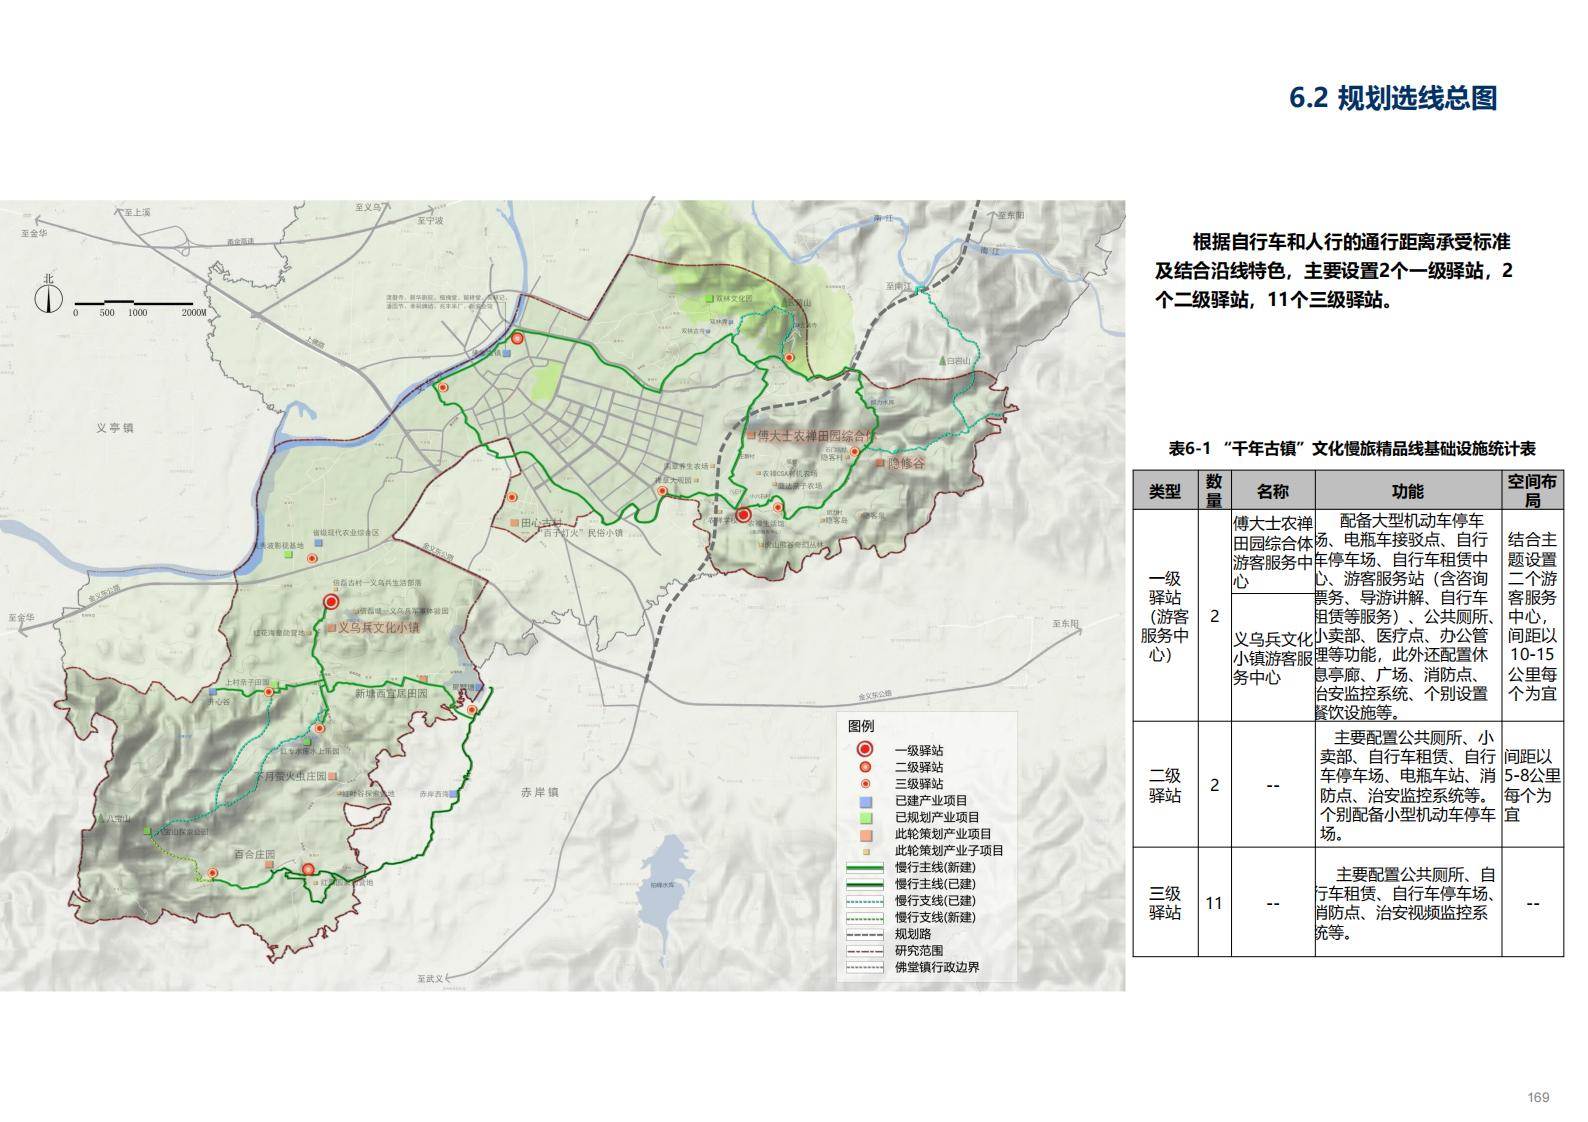
Task: Click the orange square before 傅大士农禅田园综合体
Action: (750, 437)
